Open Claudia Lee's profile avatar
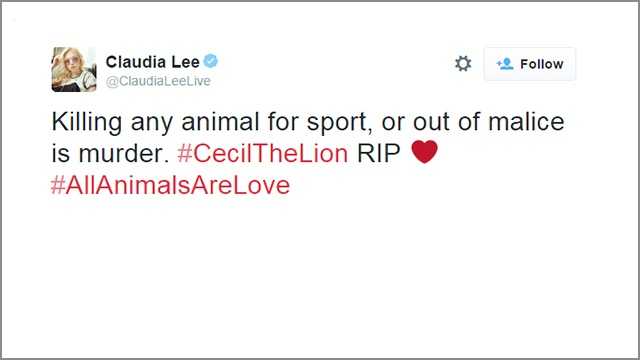This screenshot has width=640, height=360. (74, 69)
